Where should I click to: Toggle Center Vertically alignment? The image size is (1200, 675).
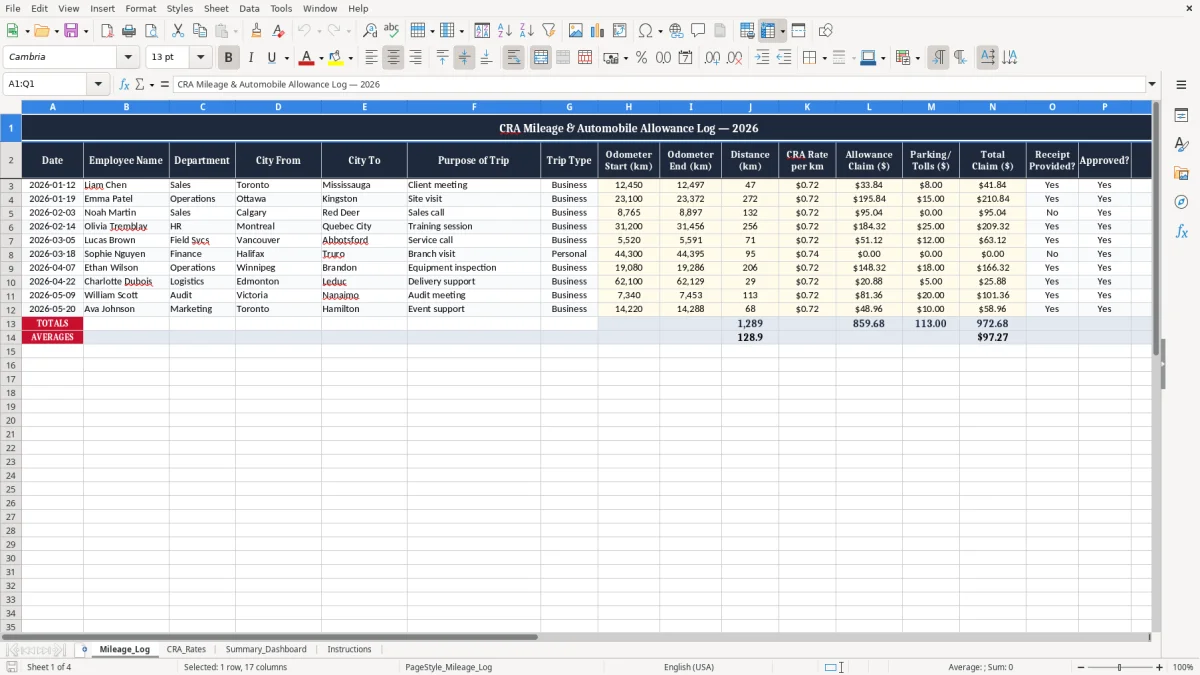click(464, 58)
